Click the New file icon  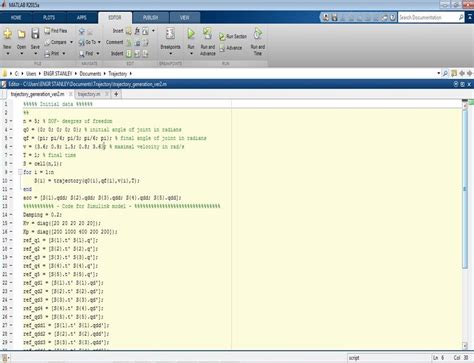pyautogui.click(x=8, y=34)
